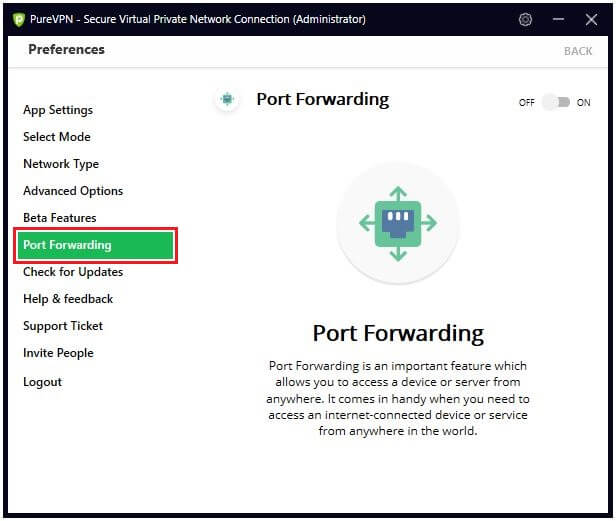This screenshot has width=616, height=521.
Task: Go back using the BACK button
Action: coord(578,51)
